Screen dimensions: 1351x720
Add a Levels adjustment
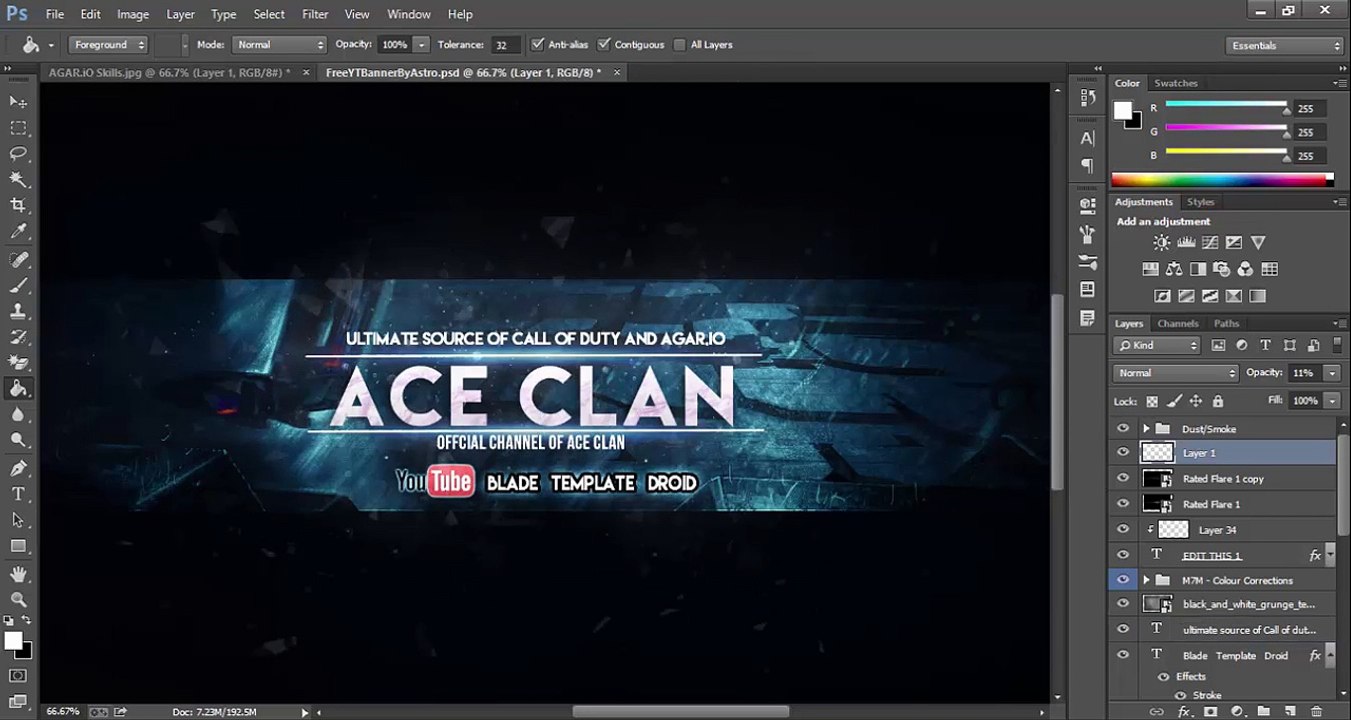[x=1186, y=243]
